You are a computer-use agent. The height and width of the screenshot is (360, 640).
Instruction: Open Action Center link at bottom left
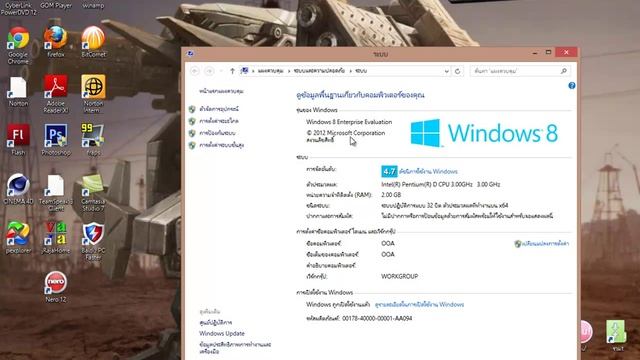click(216, 322)
